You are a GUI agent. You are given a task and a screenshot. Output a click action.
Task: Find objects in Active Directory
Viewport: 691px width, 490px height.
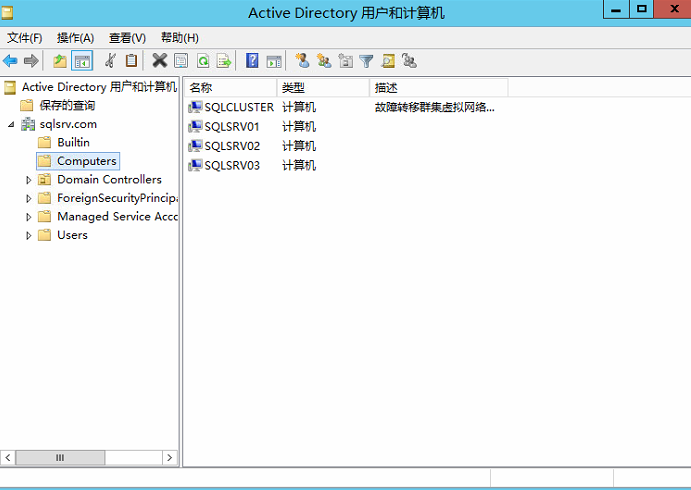(388, 61)
